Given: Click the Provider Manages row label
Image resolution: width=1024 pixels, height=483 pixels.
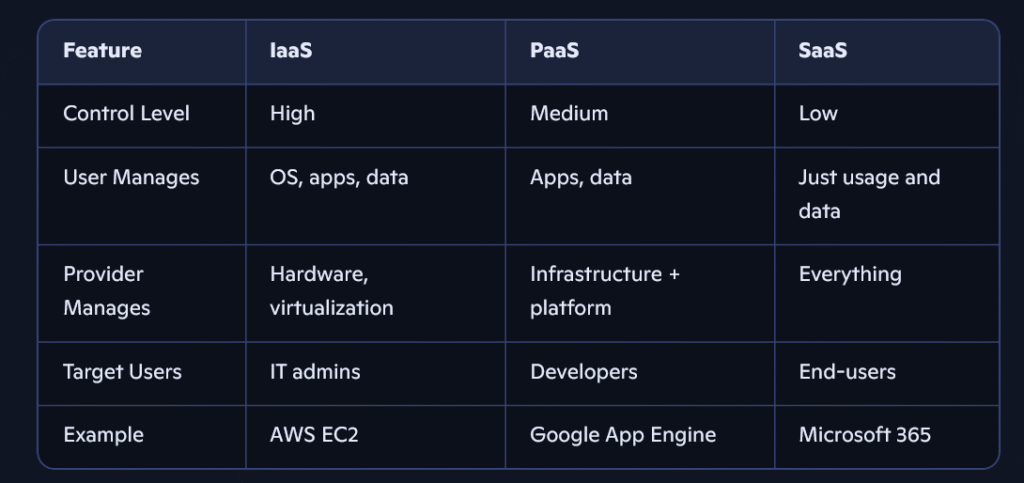Looking at the screenshot, I should [108, 291].
